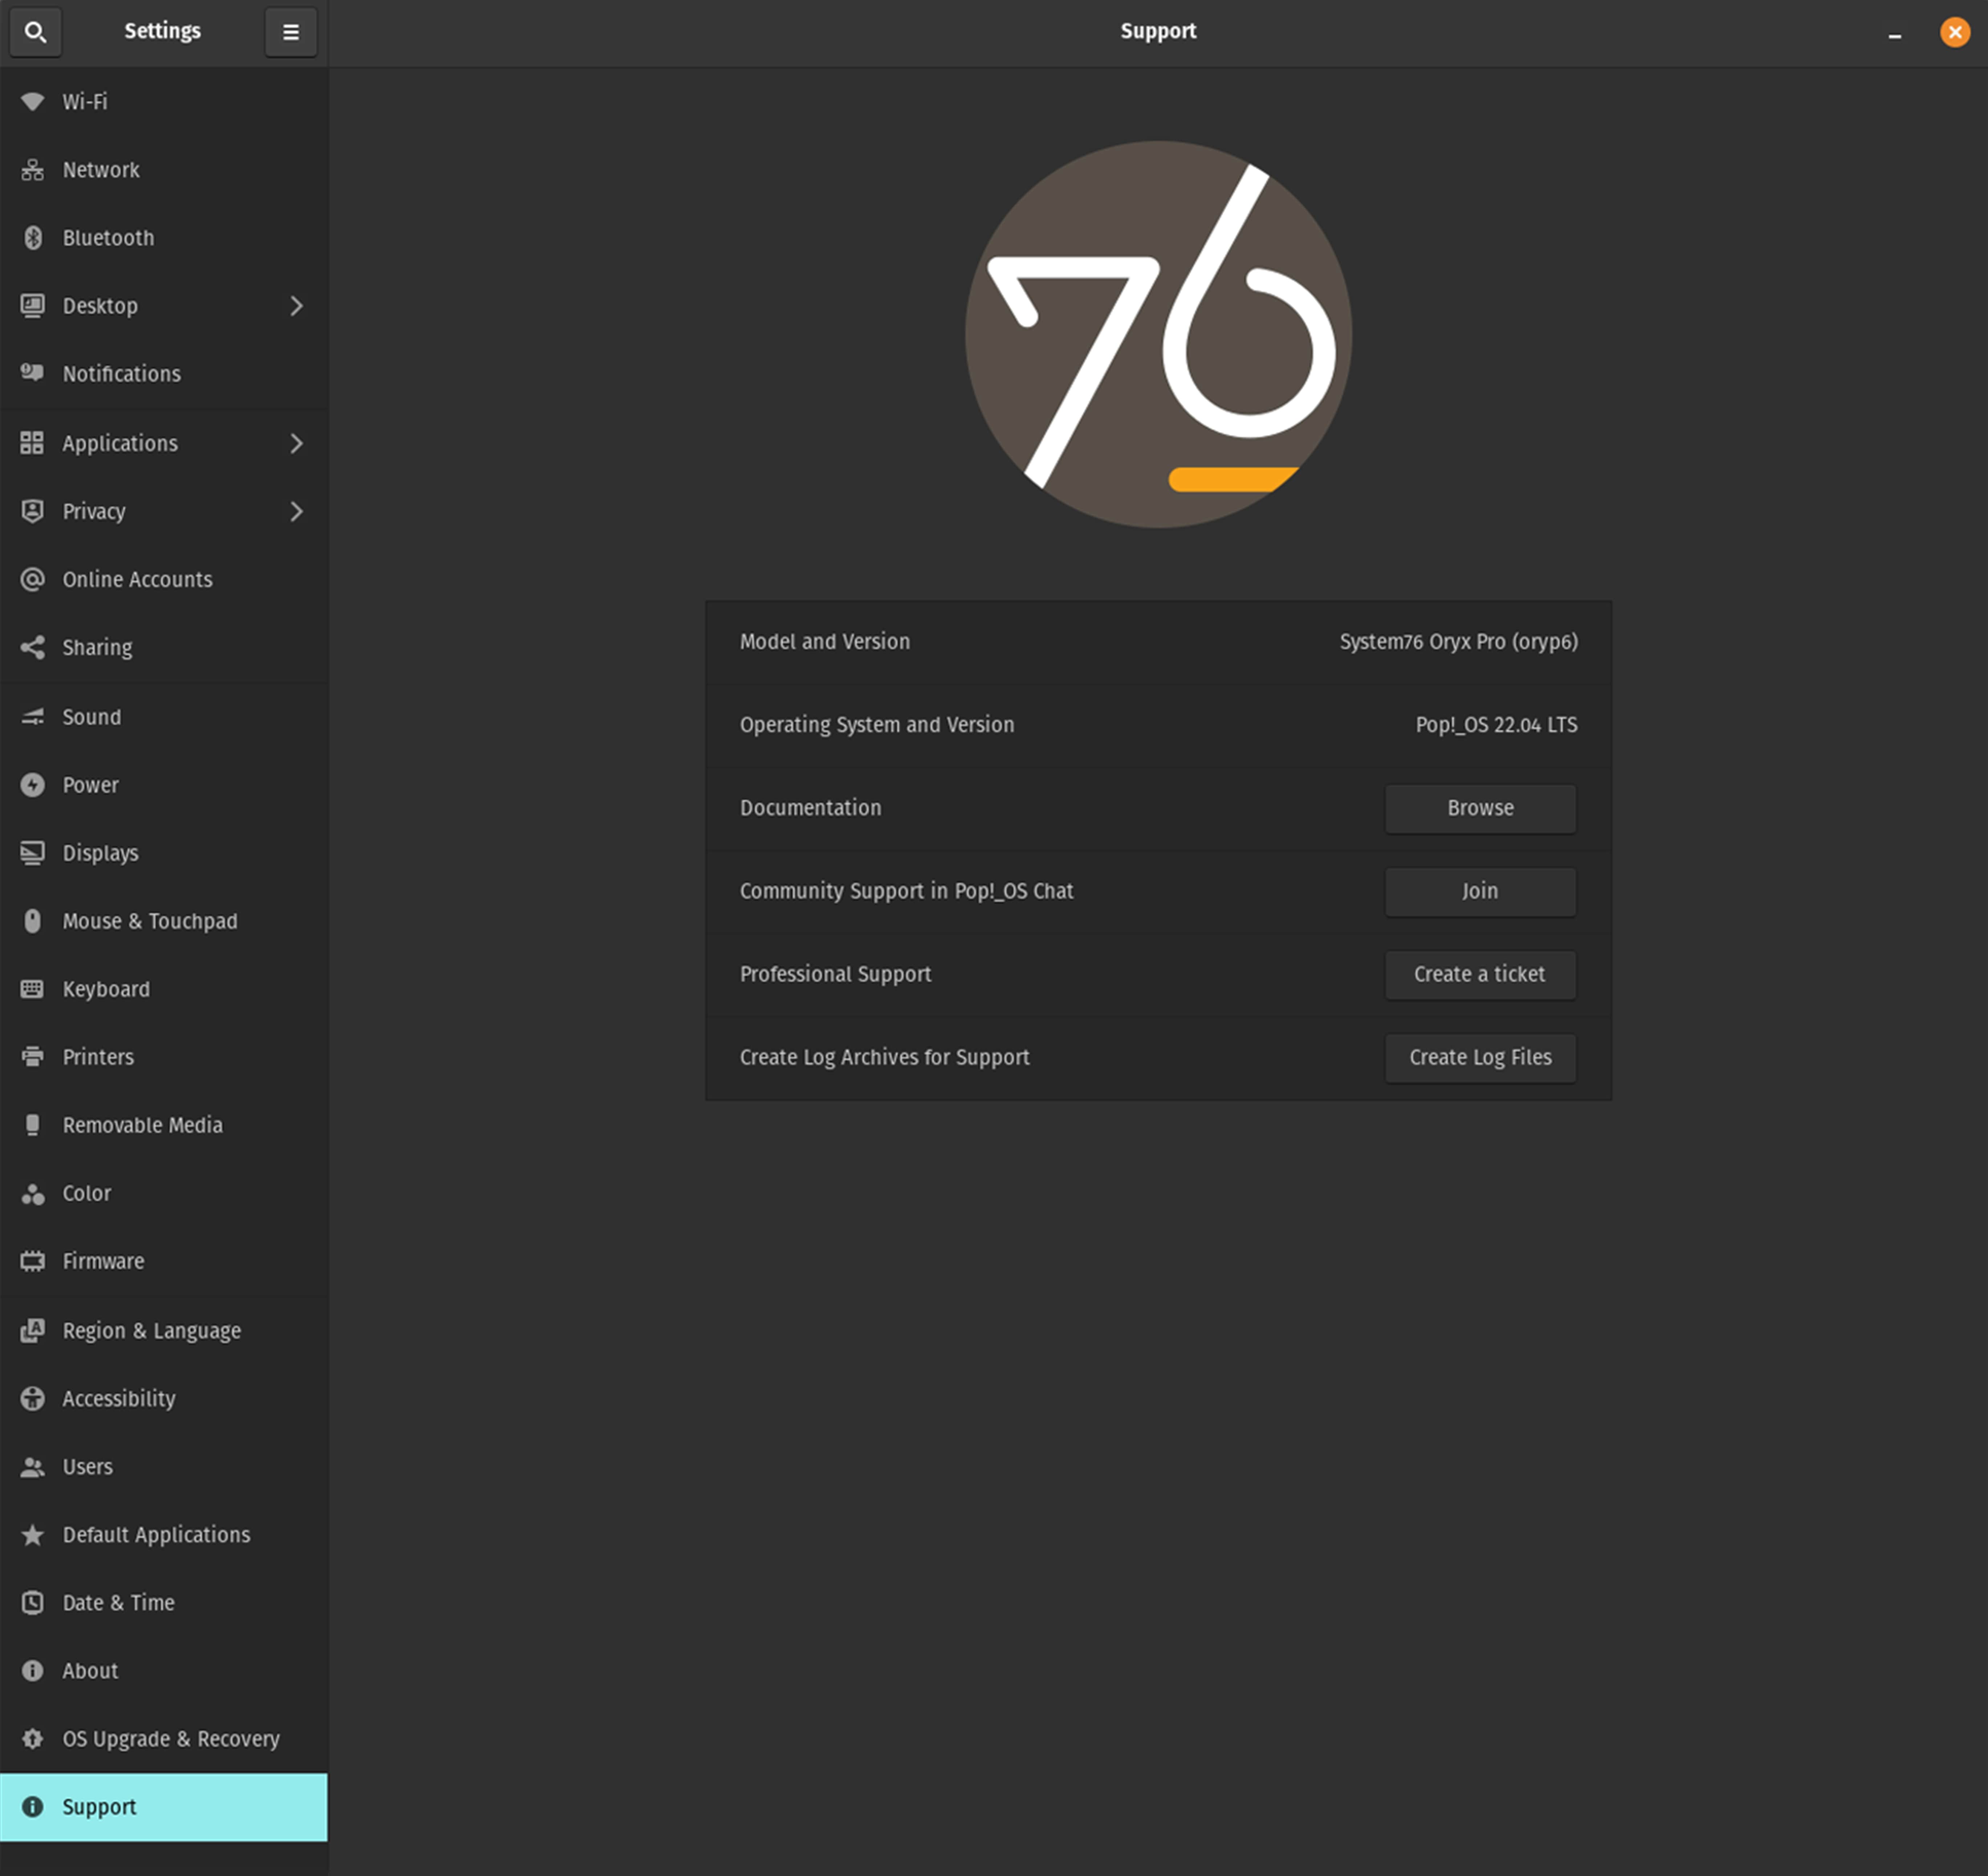Open the hamburger menu button

[291, 32]
